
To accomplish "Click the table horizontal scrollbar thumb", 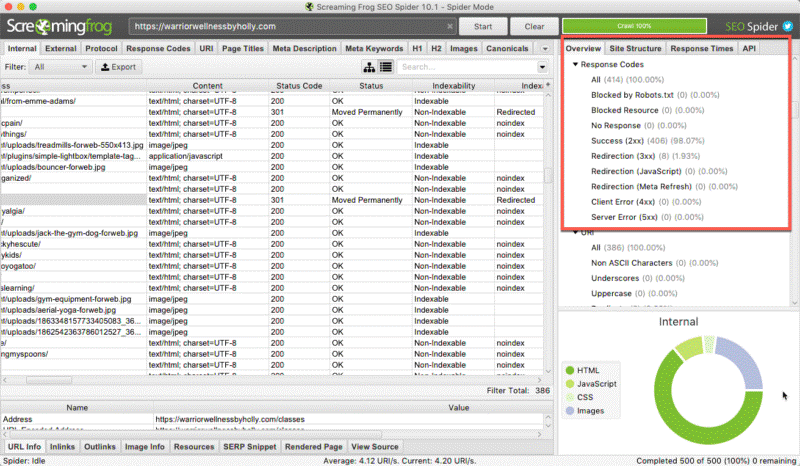I will click(x=49, y=380).
